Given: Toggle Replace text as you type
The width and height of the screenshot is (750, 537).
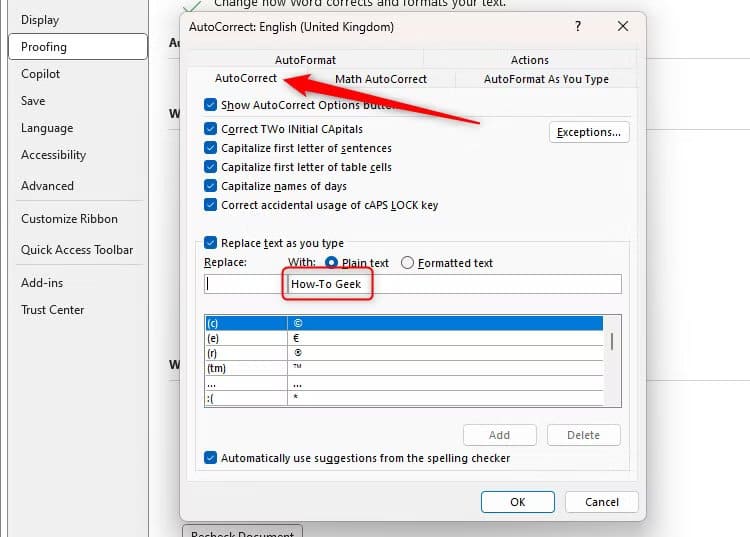Looking at the screenshot, I should coord(210,243).
